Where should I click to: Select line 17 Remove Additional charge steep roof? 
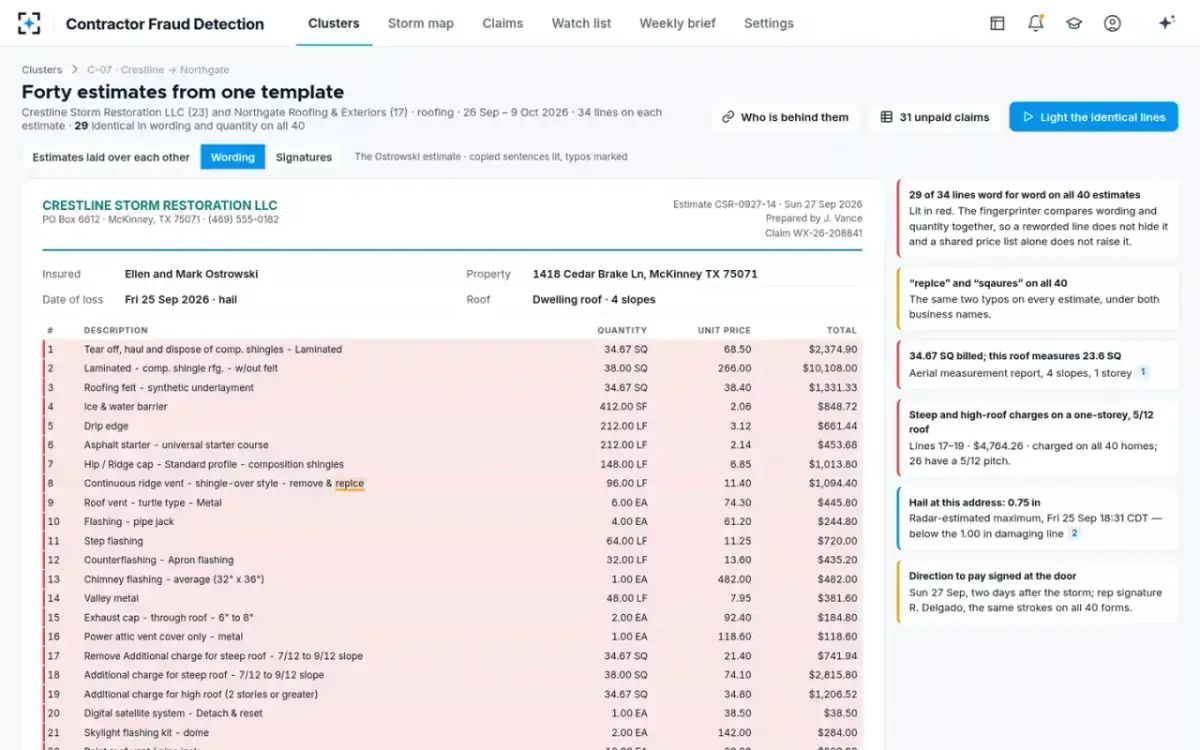[452, 656]
